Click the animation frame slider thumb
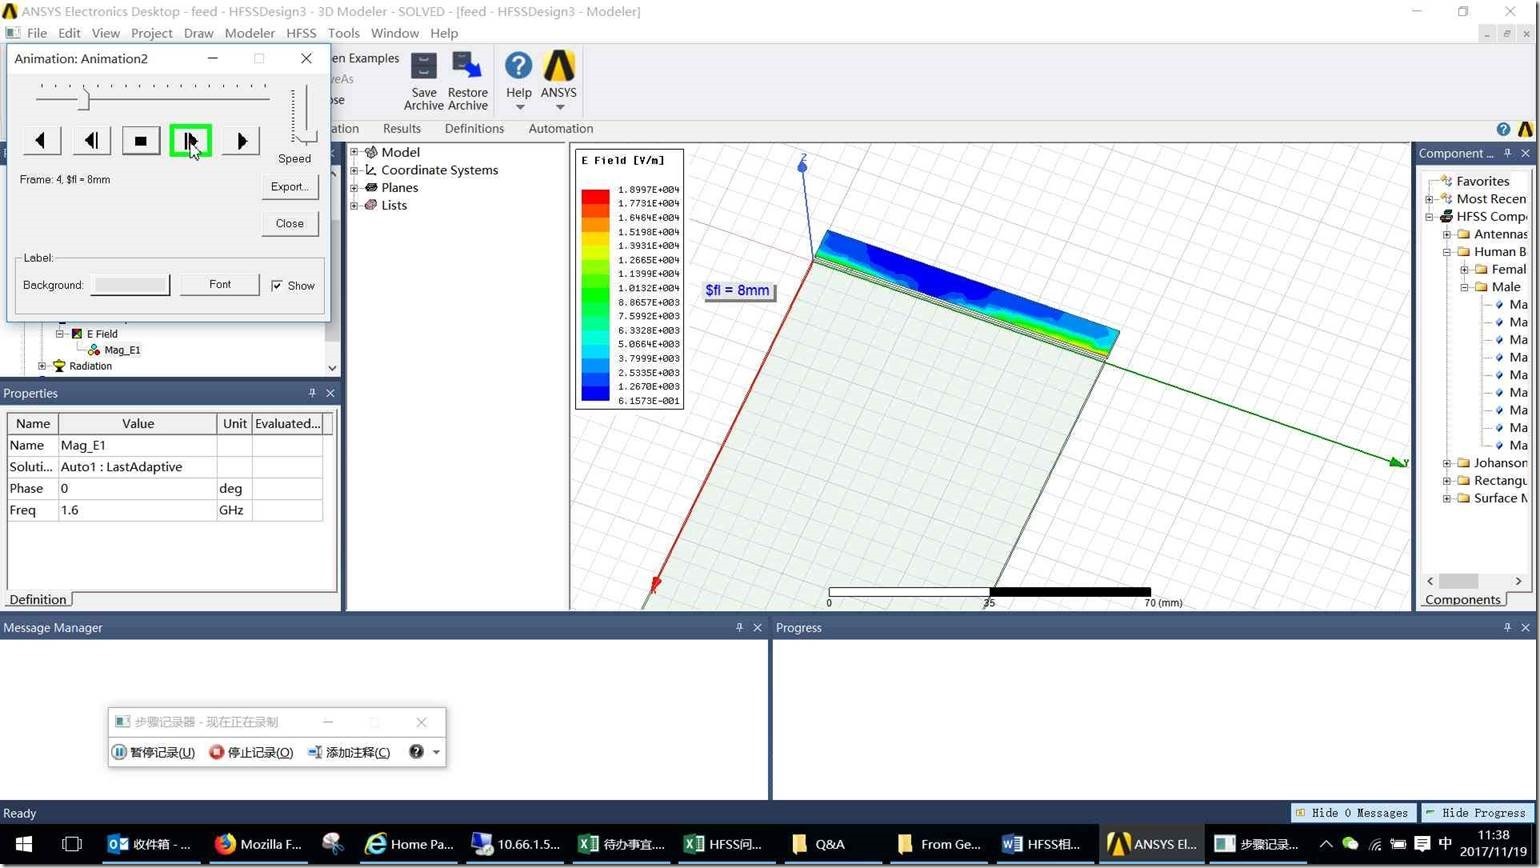Viewport: 1540px width, 868px height. pyautogui.click(x=85, y=99)
